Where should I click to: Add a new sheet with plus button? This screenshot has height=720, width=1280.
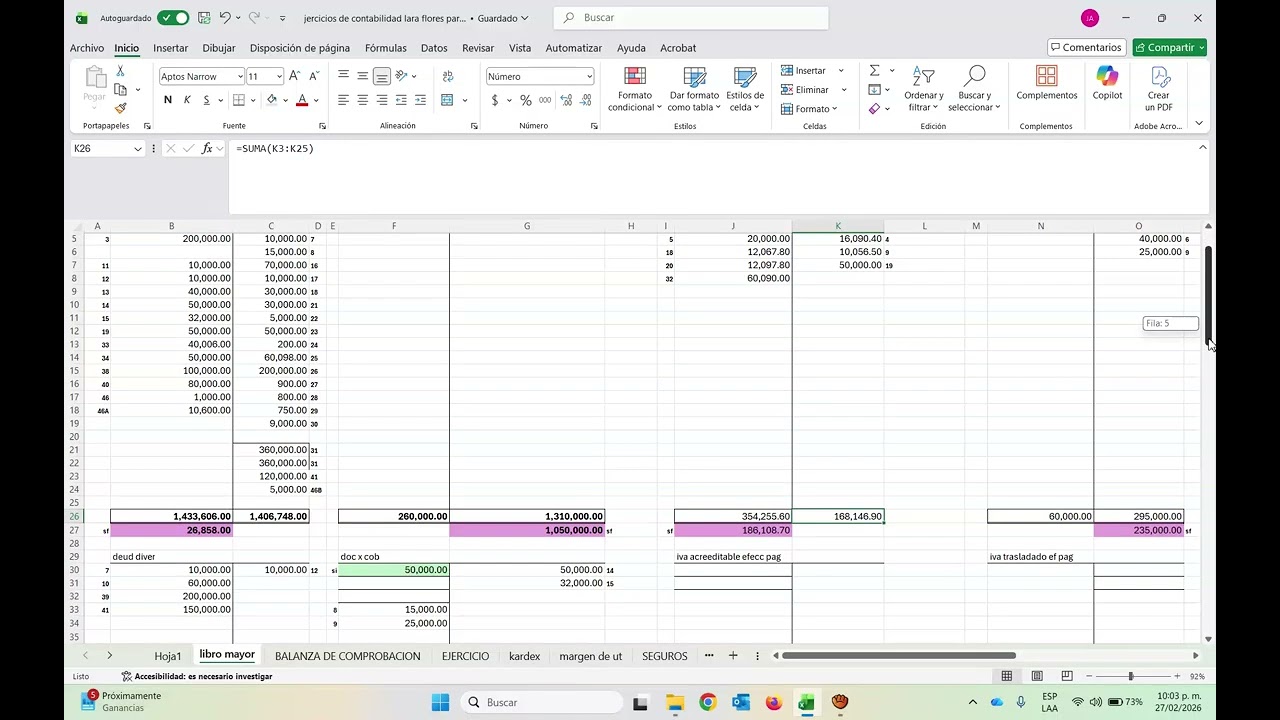pos(733,656)
